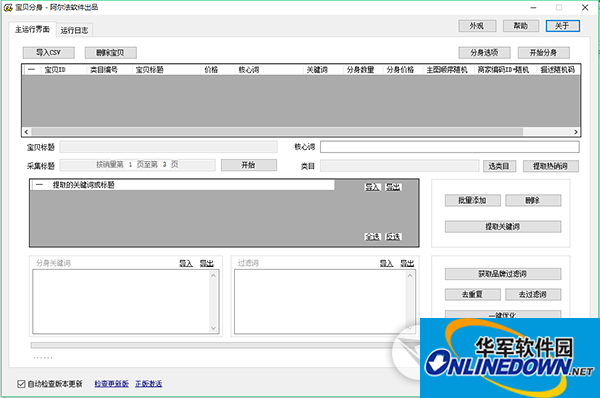Screen dimensions: 600x398
Task: Click the 采集标题 page range field
Action: 138,165
